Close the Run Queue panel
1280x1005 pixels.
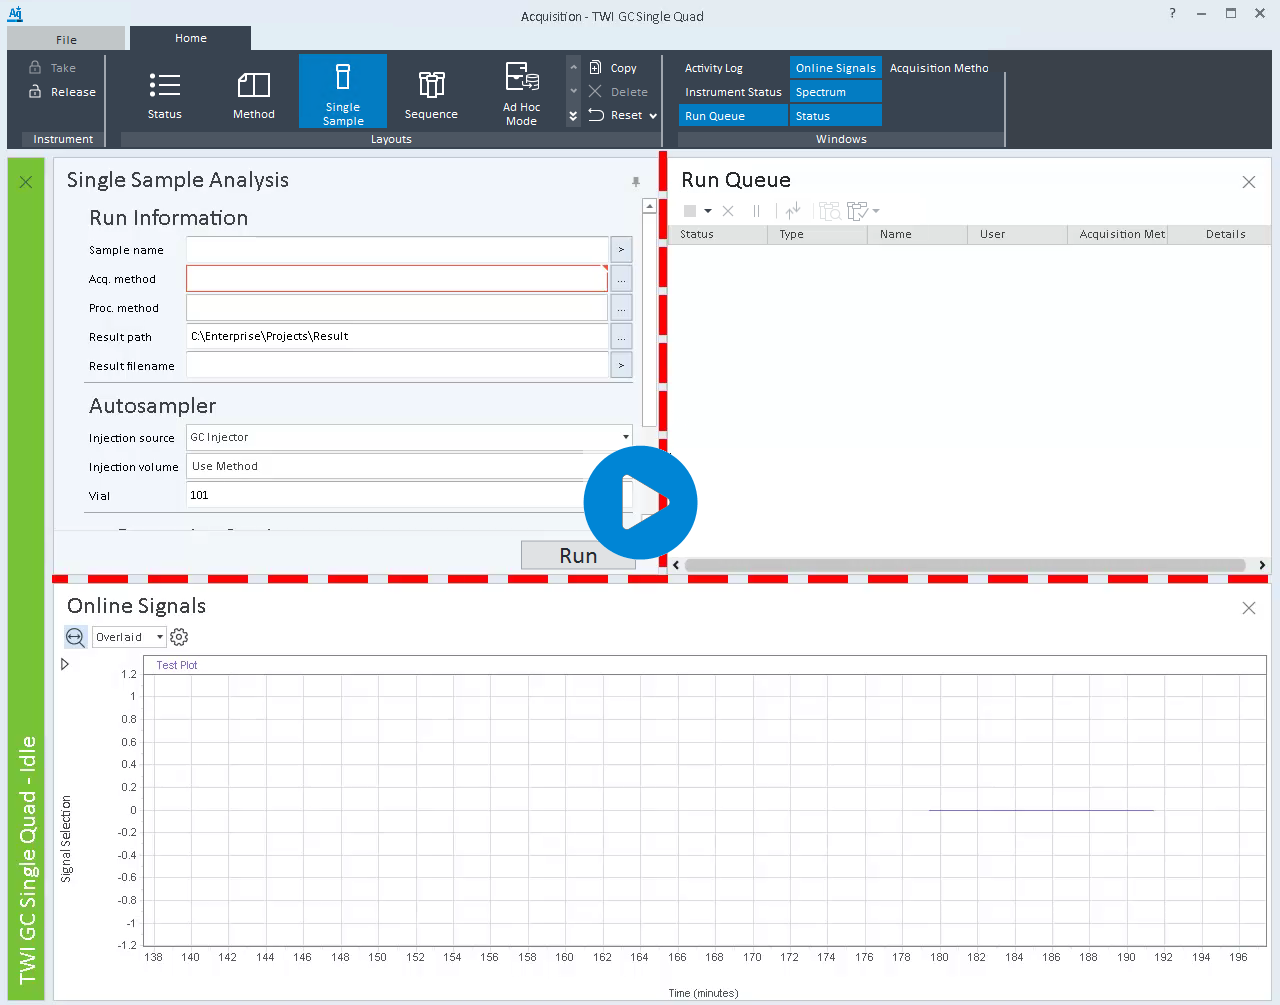pyautogui.click(x=1249, y=182)
